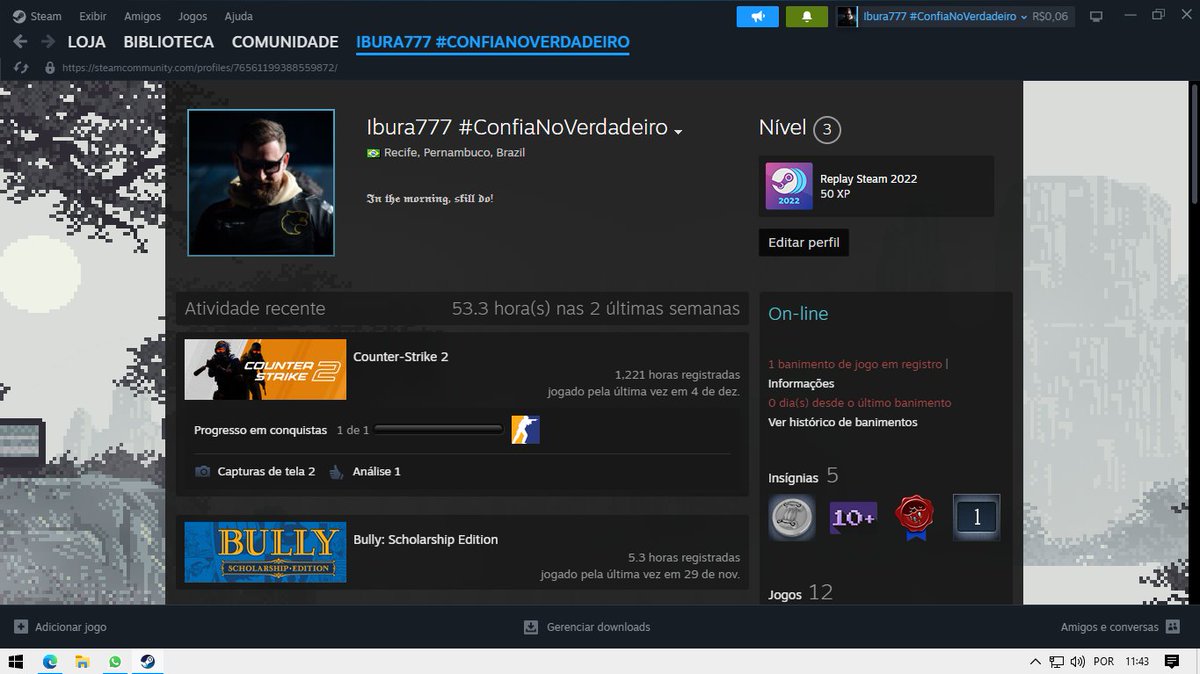The width and height of the screenshot is (1200, 674).
Task: View the Counter-Strike 2 achievement icon
Action: point(525,429)
